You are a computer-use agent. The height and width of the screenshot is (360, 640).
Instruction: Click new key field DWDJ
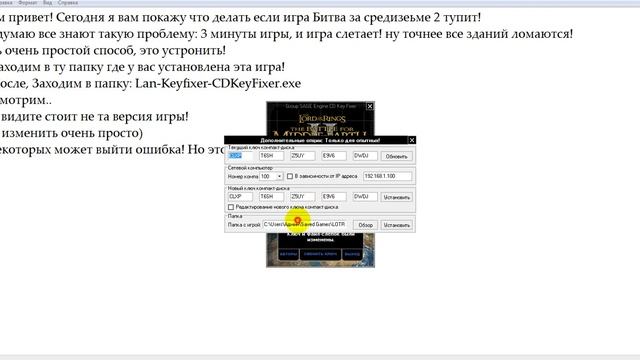click(x=365, y=196)
